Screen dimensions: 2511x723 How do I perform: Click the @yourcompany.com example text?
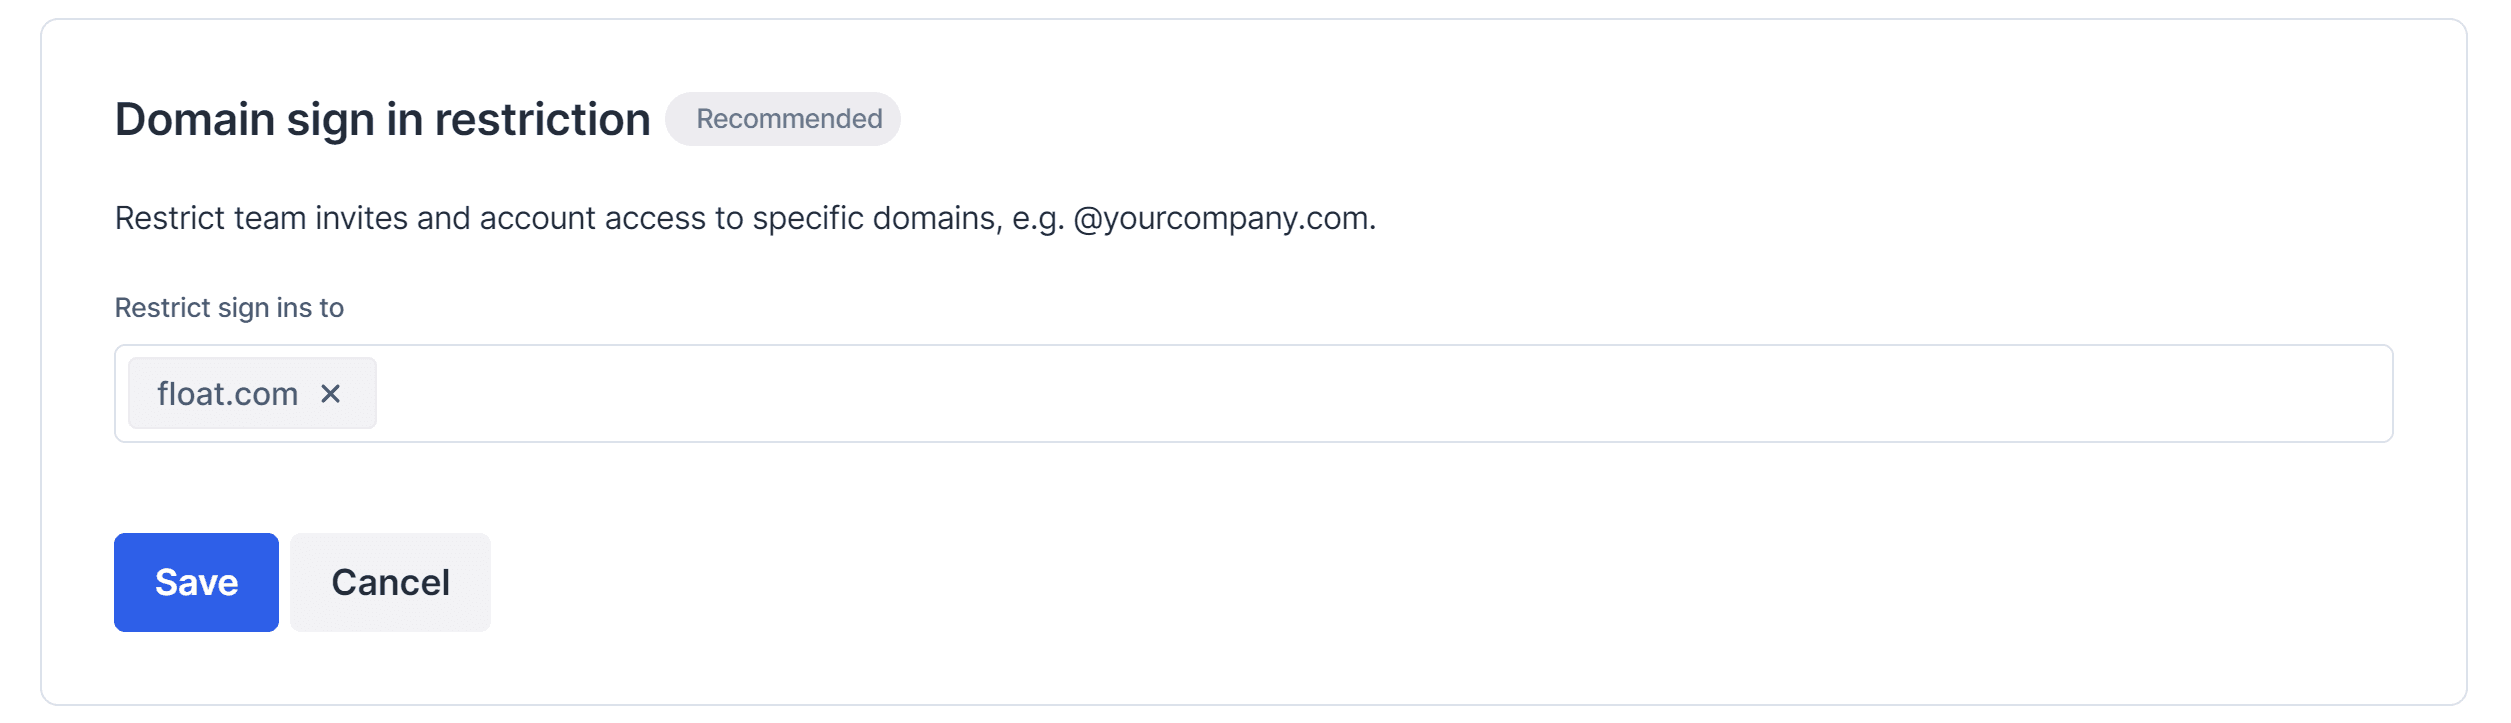(1222, 218)
